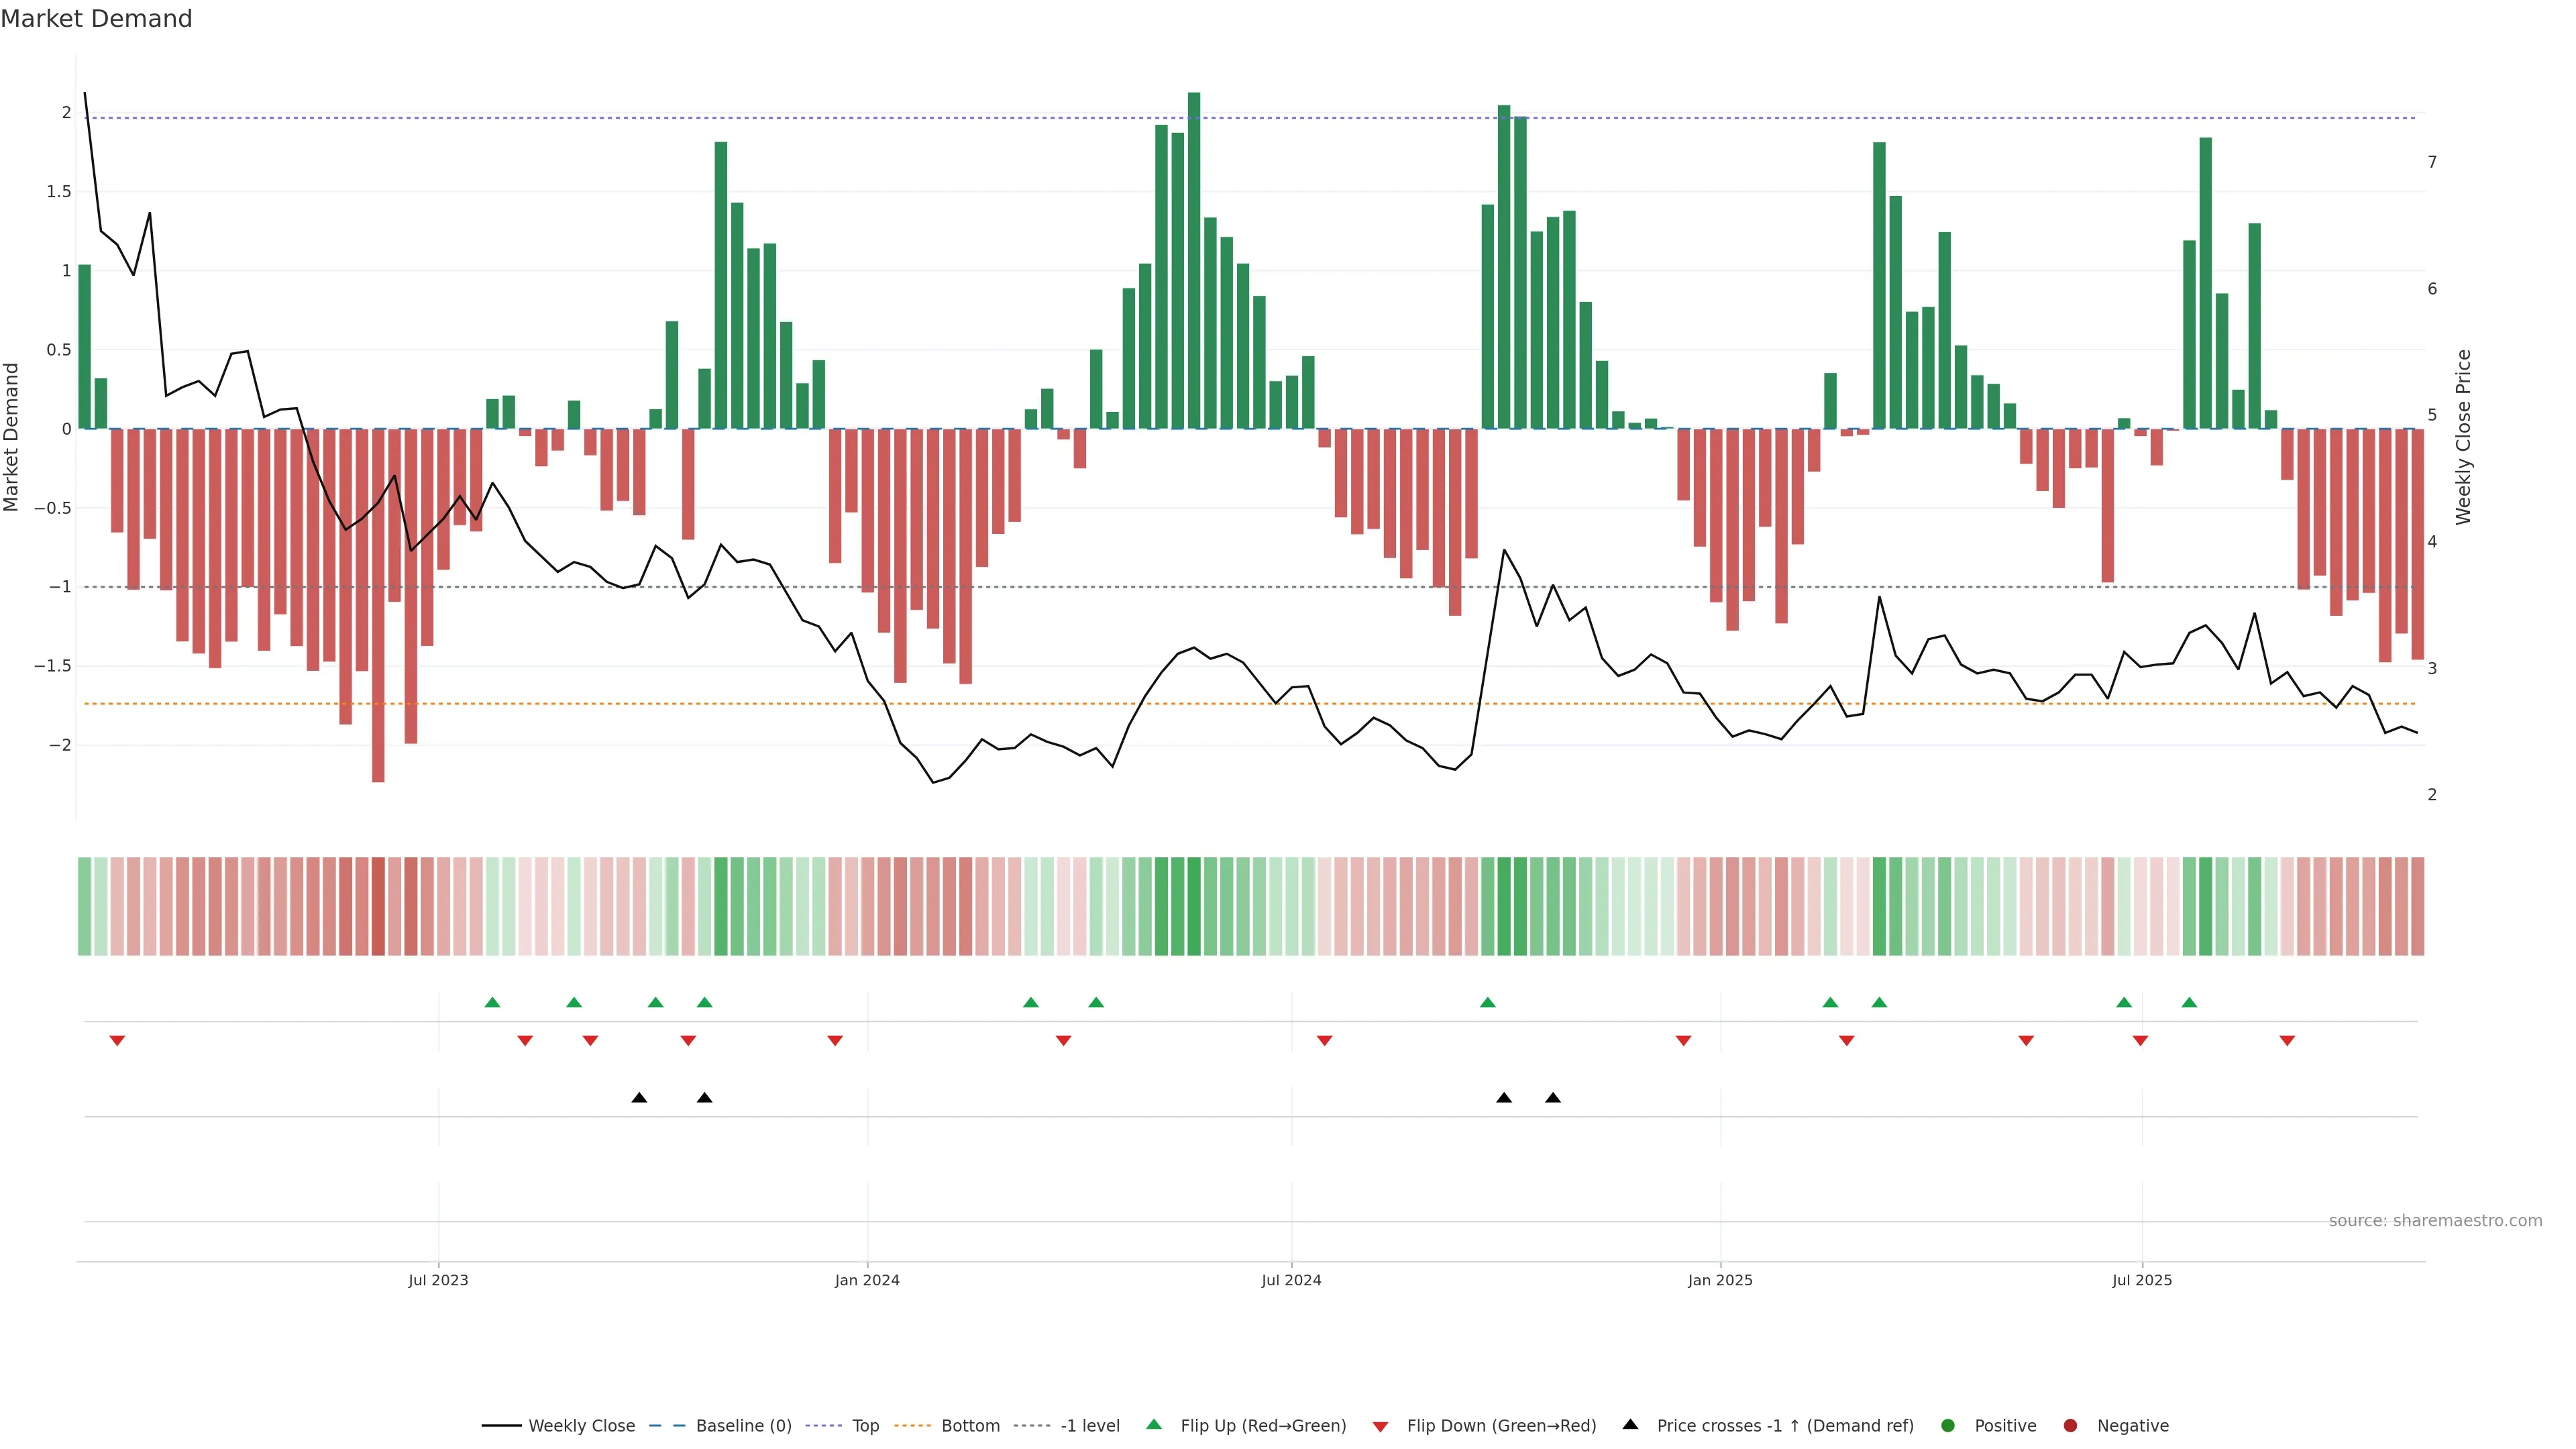Click the rightmost green Flip Up marker
This screenshot has height=1449, width=2576.
2189,1002
